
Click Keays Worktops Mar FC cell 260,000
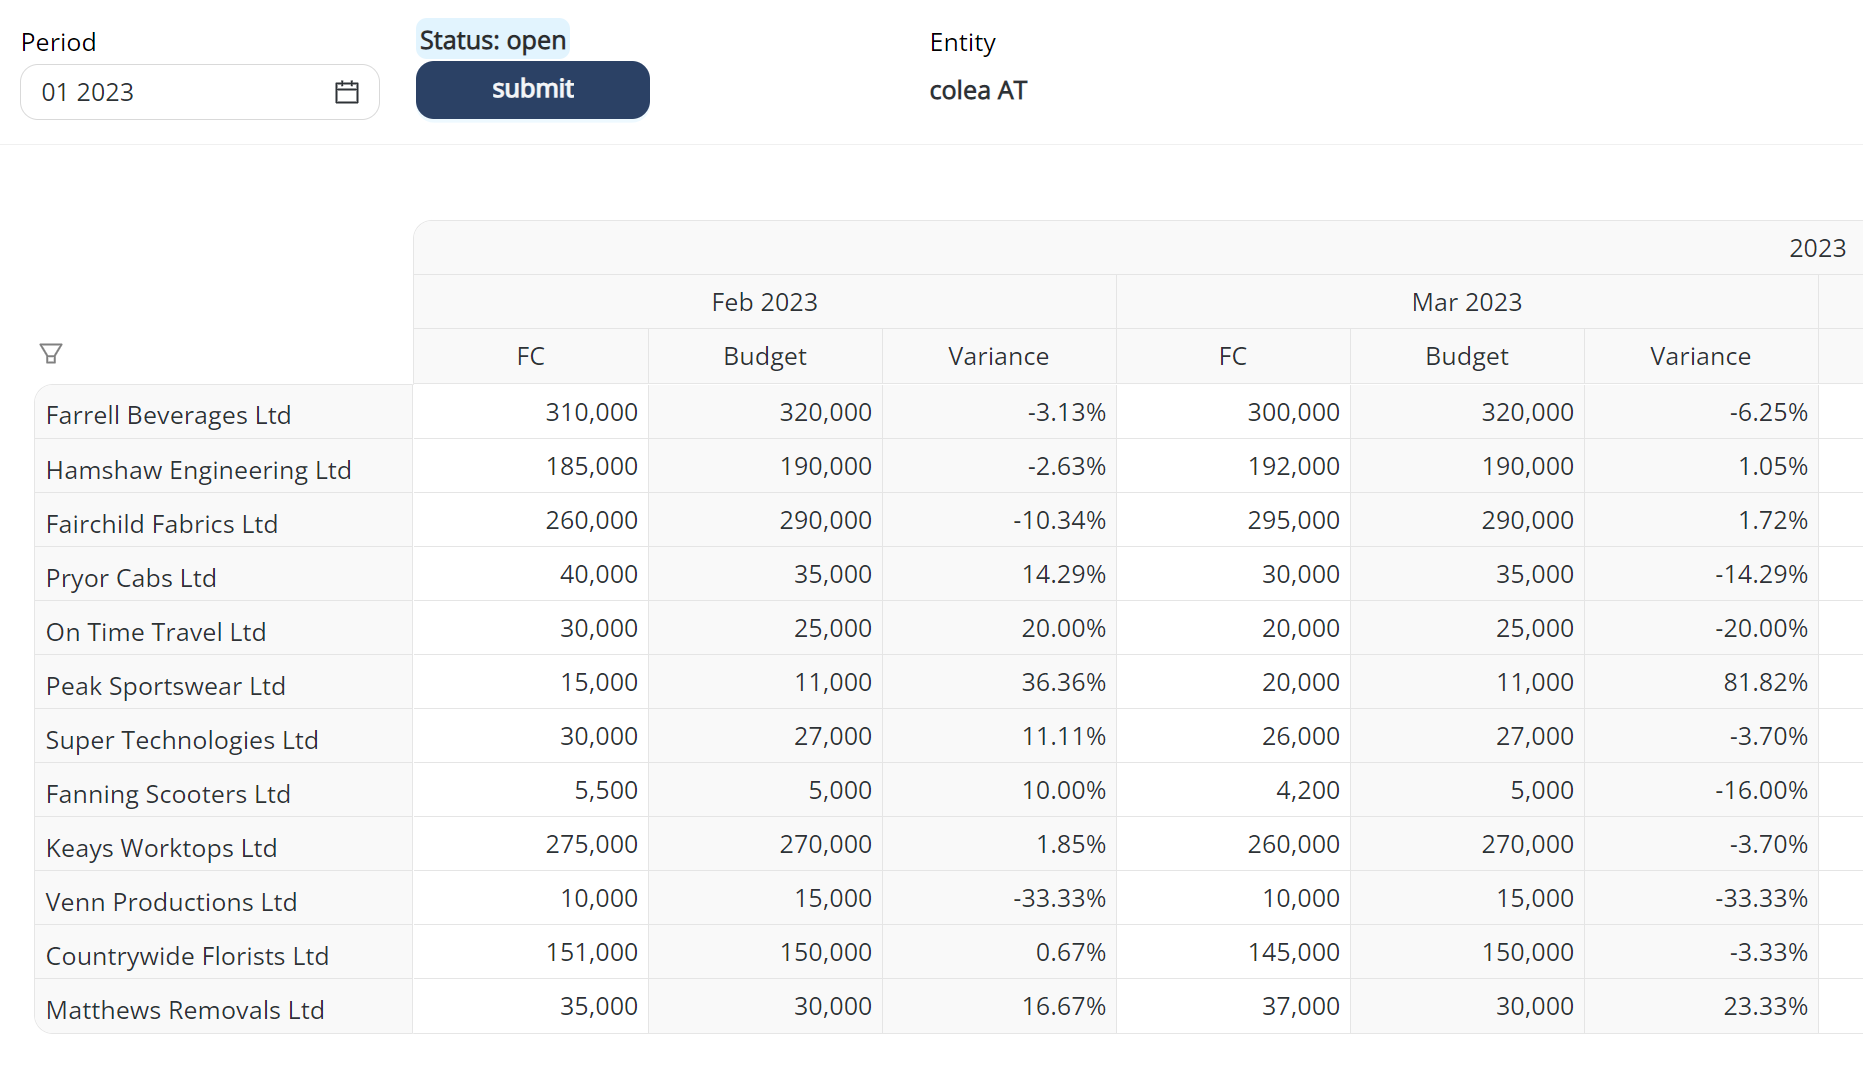point(1233,844)
